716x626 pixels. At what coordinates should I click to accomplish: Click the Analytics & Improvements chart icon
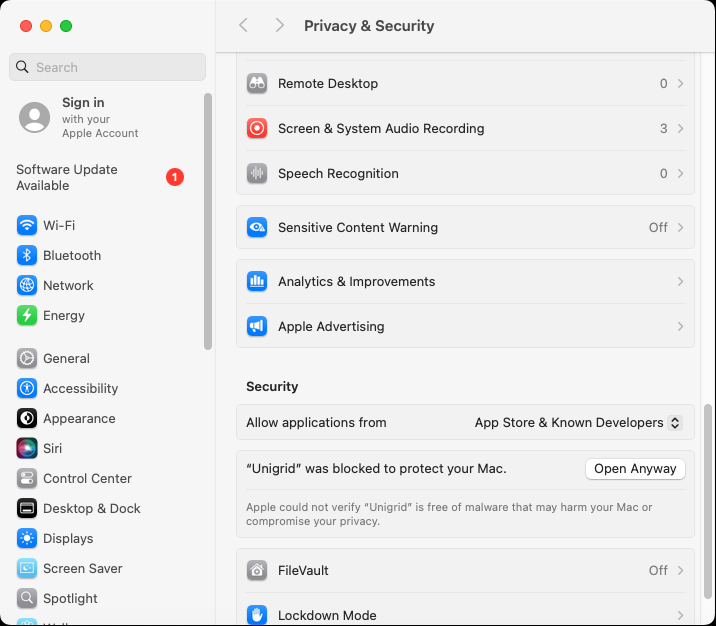[x=257, y=281]
